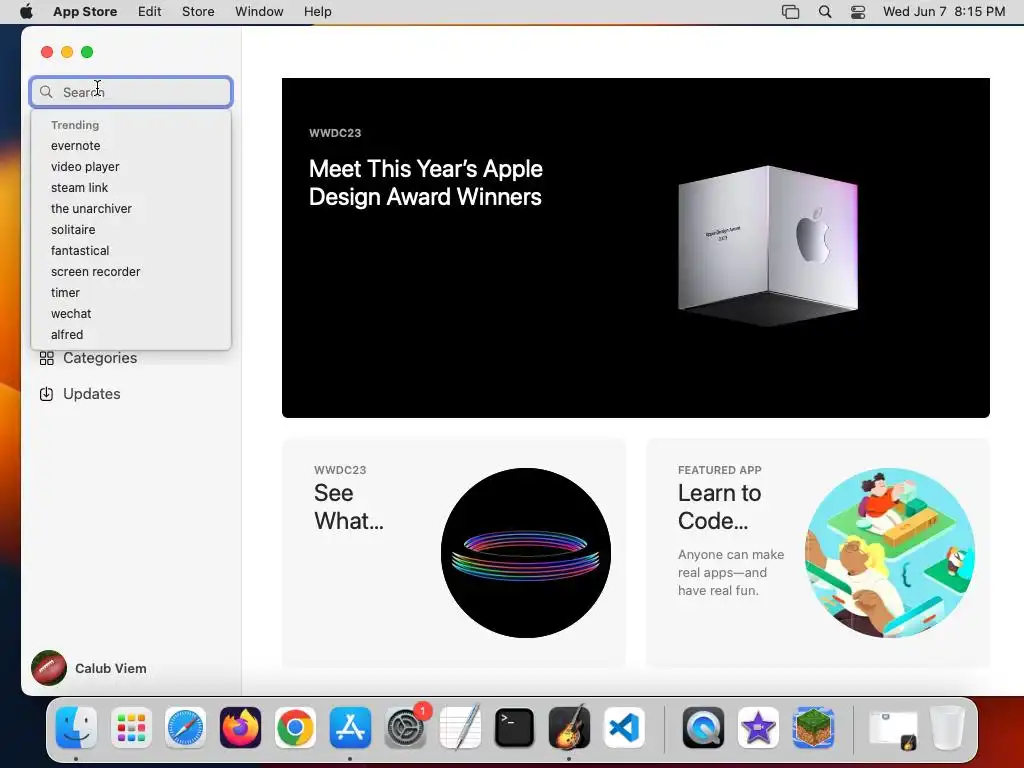Select trending search 'evernote'
Screen dimensions: 1024x768
[x=76, y=146]
